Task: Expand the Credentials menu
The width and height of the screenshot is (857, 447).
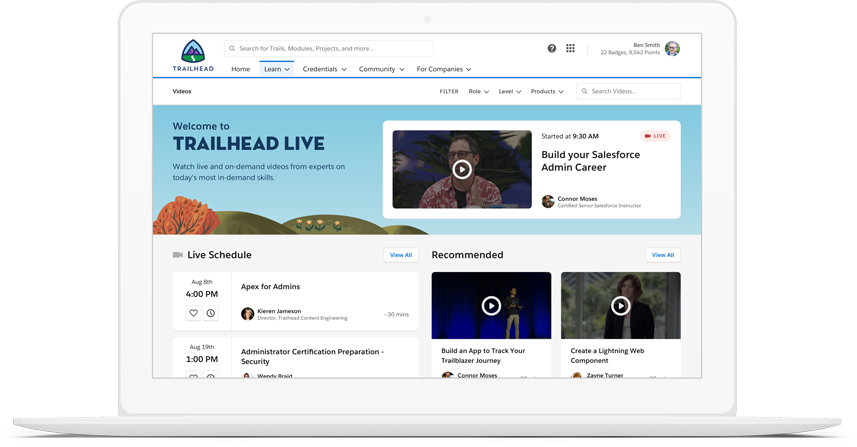Action: pos(325,69)
